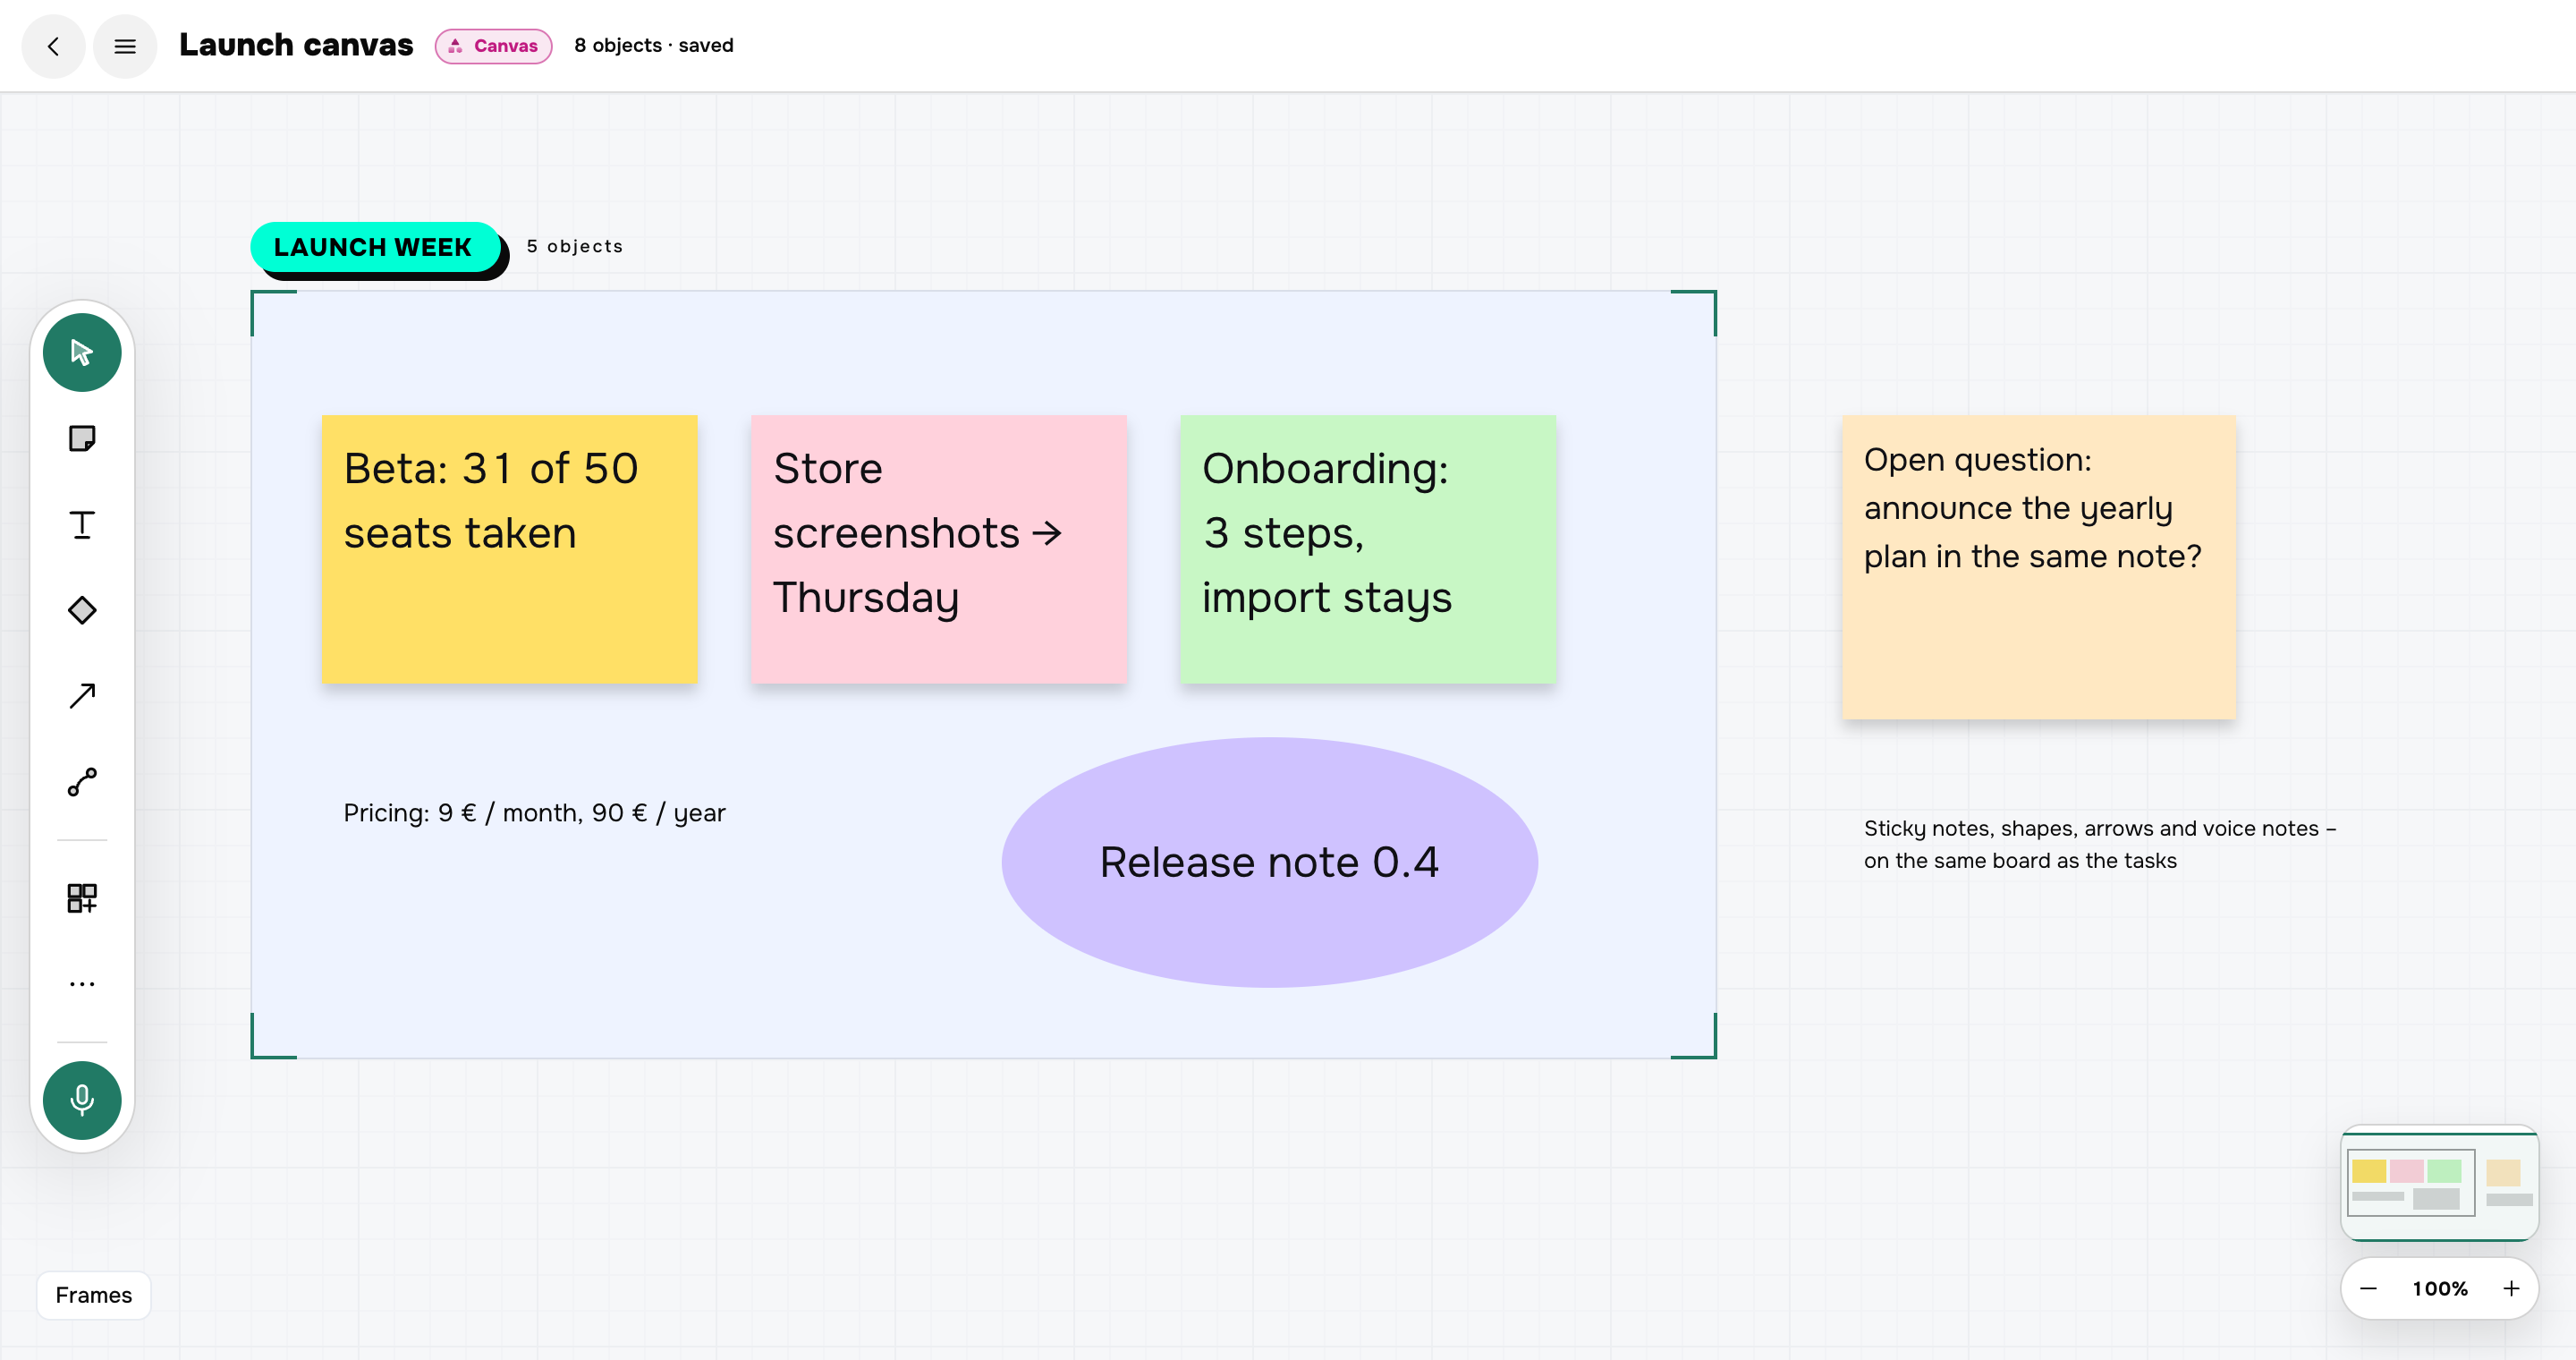Select the yellow Beta seats sticky note

pos(509,549)
